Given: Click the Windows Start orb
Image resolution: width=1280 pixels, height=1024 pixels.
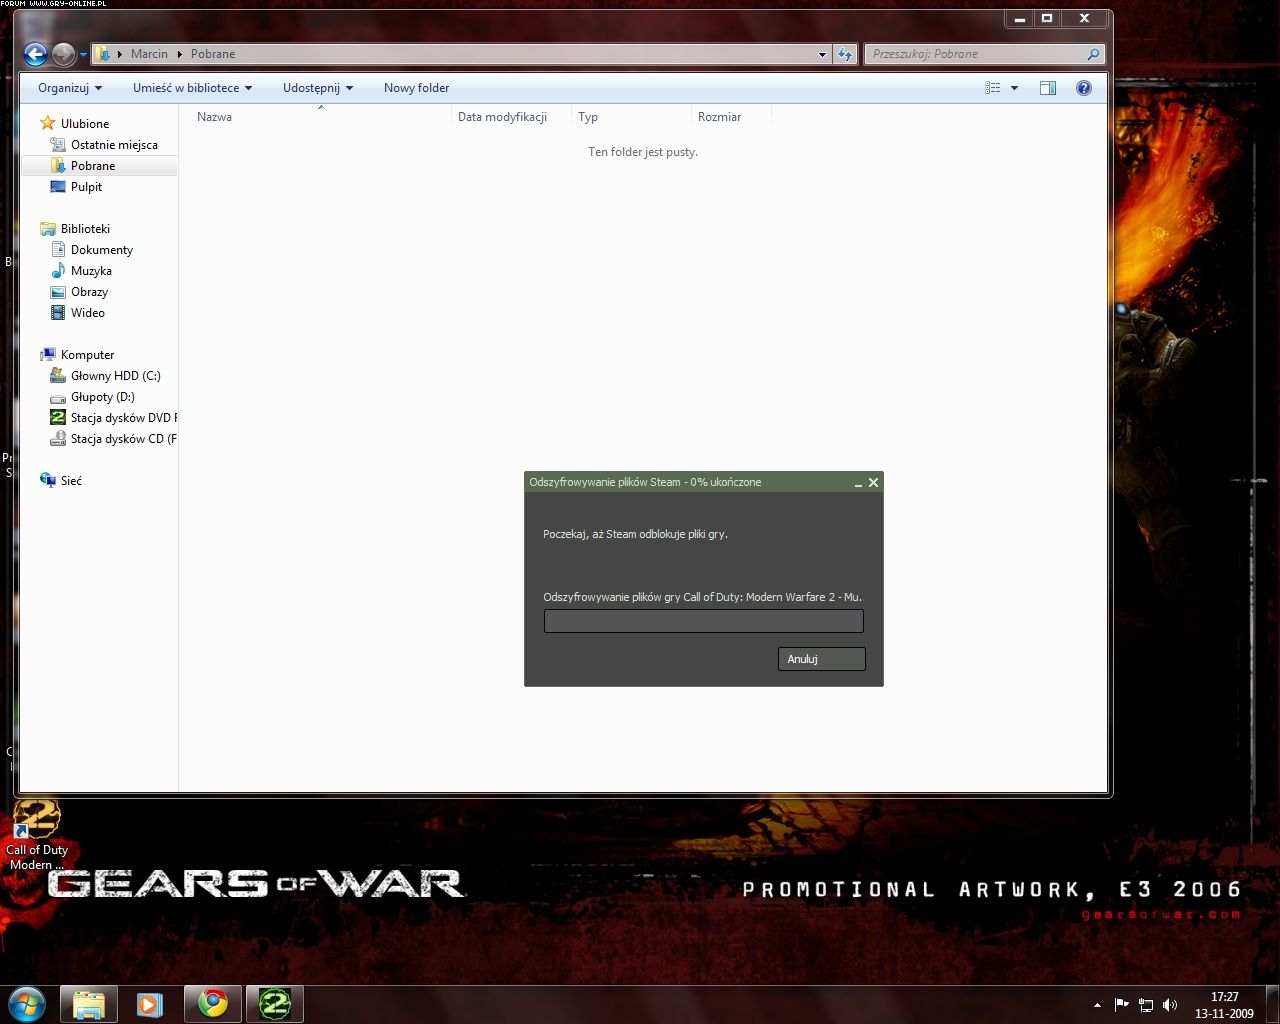Looking at the screenshot, I should point(27,1003).
